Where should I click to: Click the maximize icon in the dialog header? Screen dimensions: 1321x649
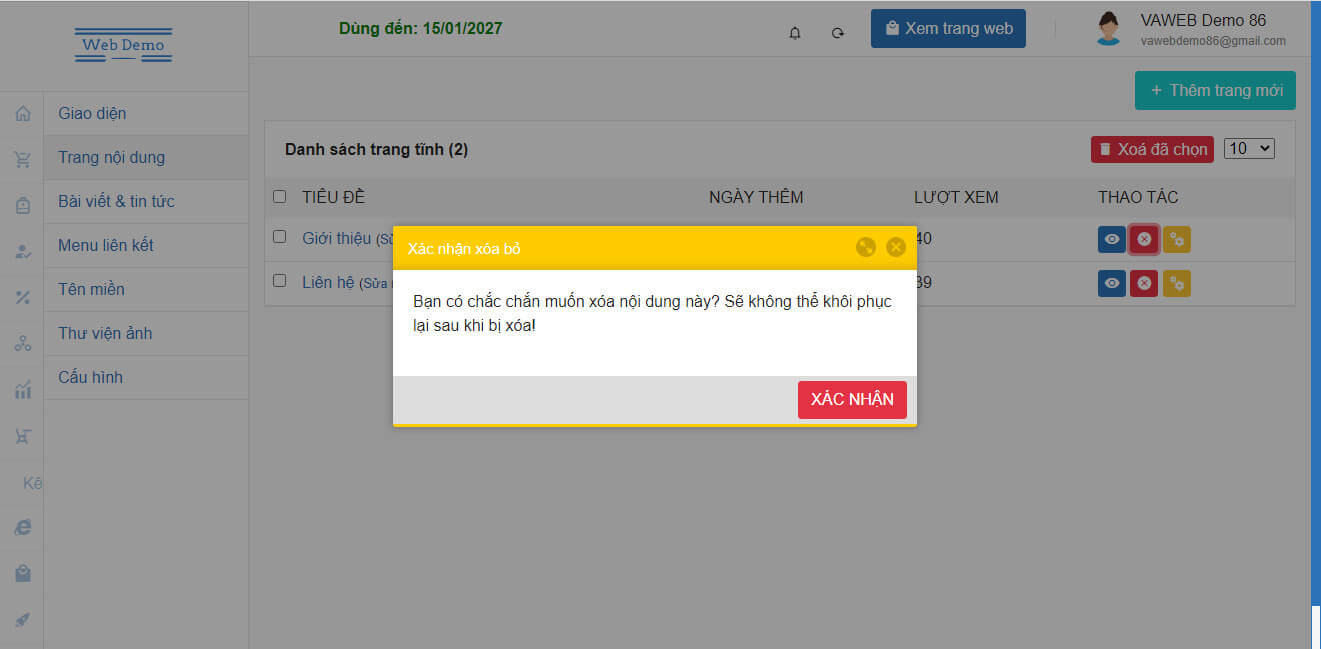coord(866,247)
